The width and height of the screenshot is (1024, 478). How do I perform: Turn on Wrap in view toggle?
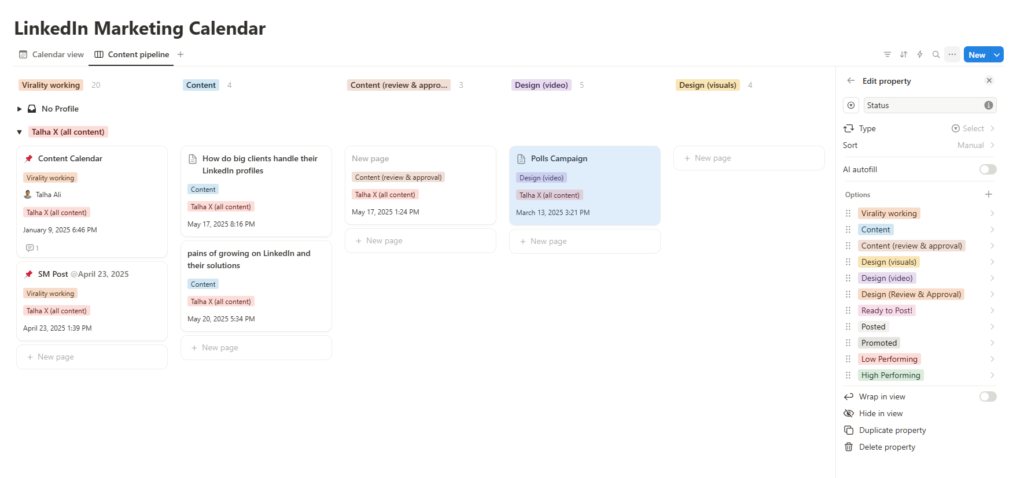click(987, 397)
